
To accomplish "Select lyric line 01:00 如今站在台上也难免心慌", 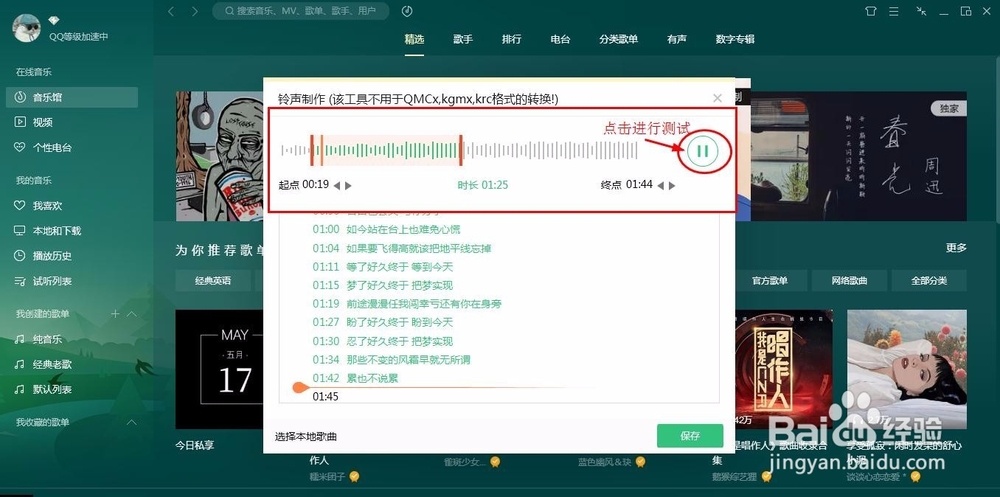I will (x=386, y=229).
